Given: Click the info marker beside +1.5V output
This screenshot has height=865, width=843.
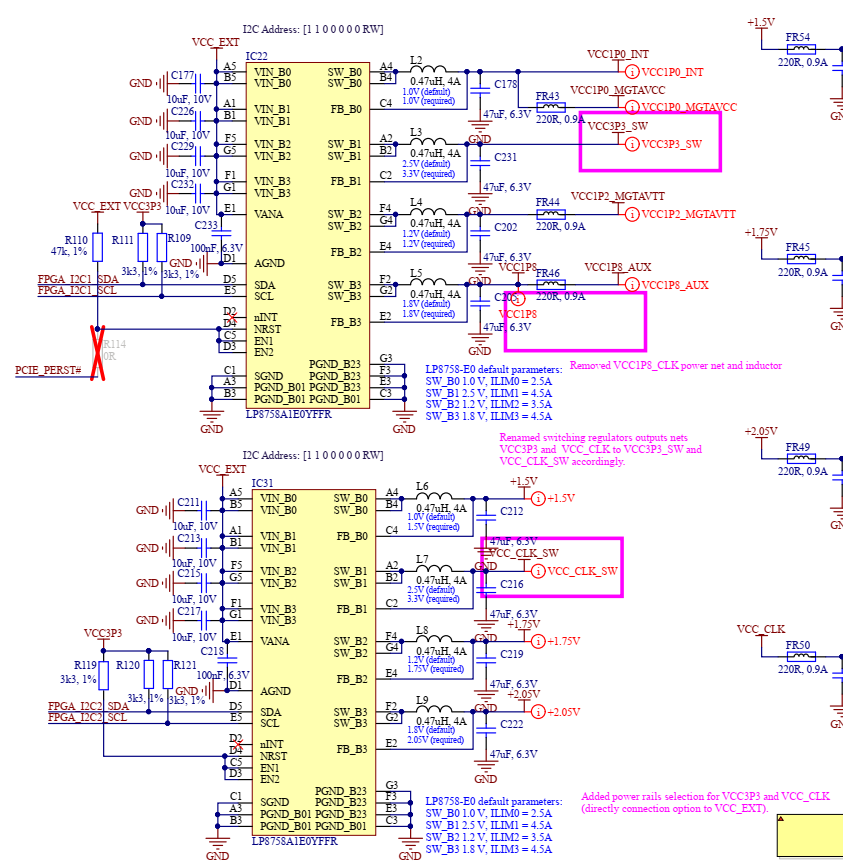Looking at the screenshot, I should [x=538, y=498].
